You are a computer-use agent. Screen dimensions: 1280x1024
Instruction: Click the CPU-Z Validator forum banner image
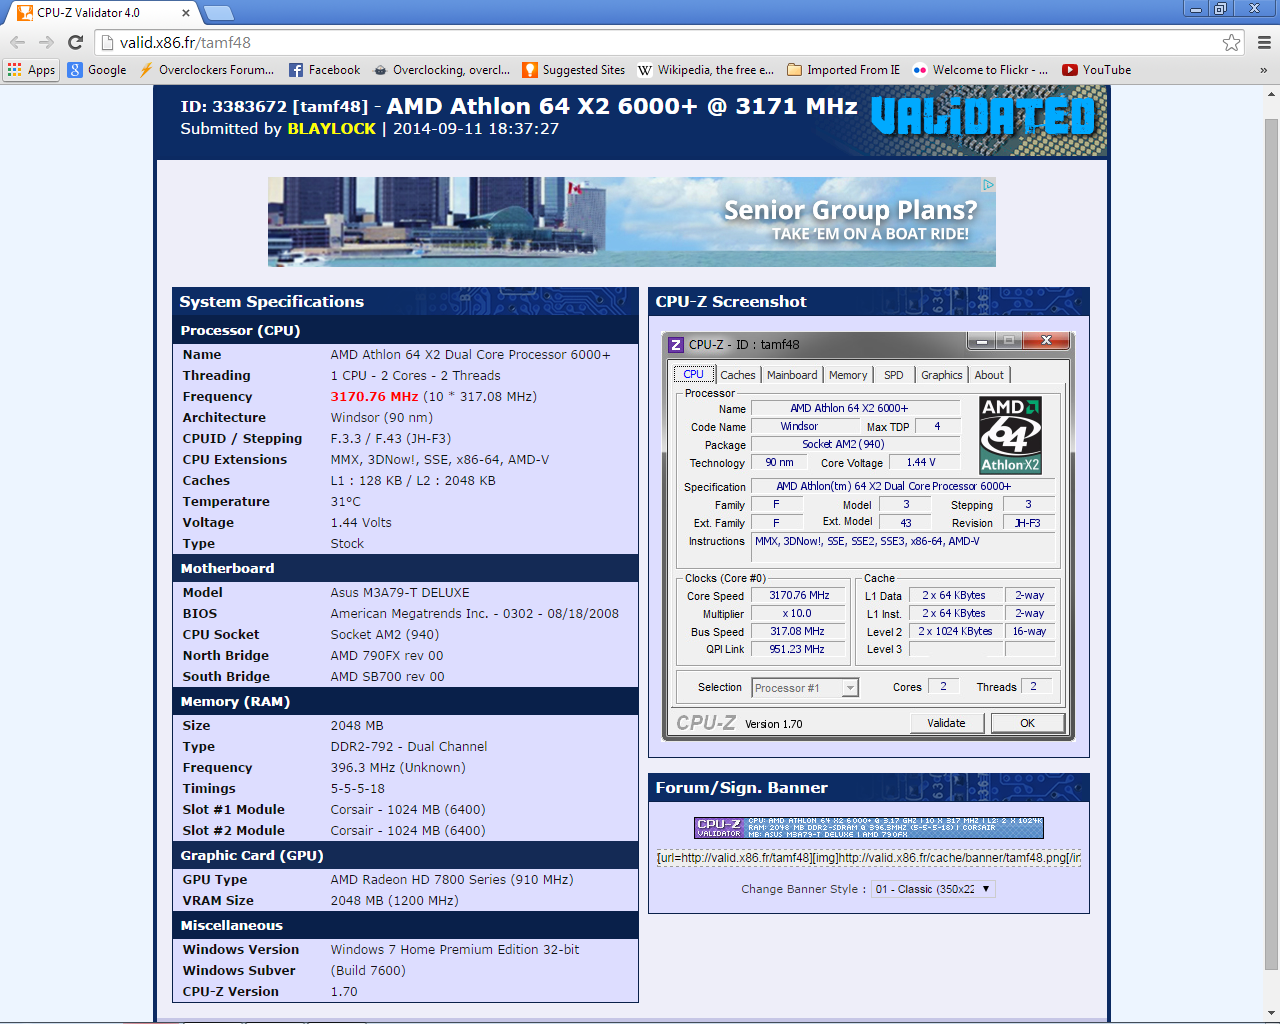pos(869,828)
